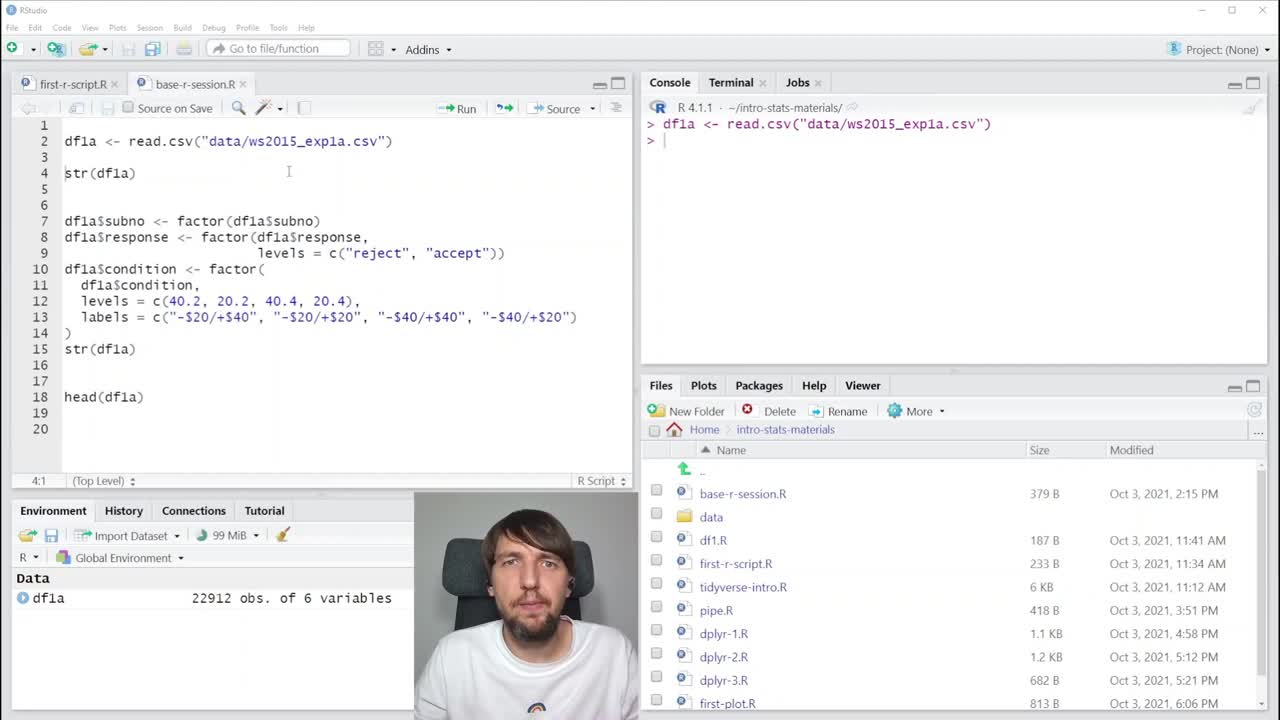Tick the checkbox next to dplyr-1.R
The image size is (1280, 720).
656,633
